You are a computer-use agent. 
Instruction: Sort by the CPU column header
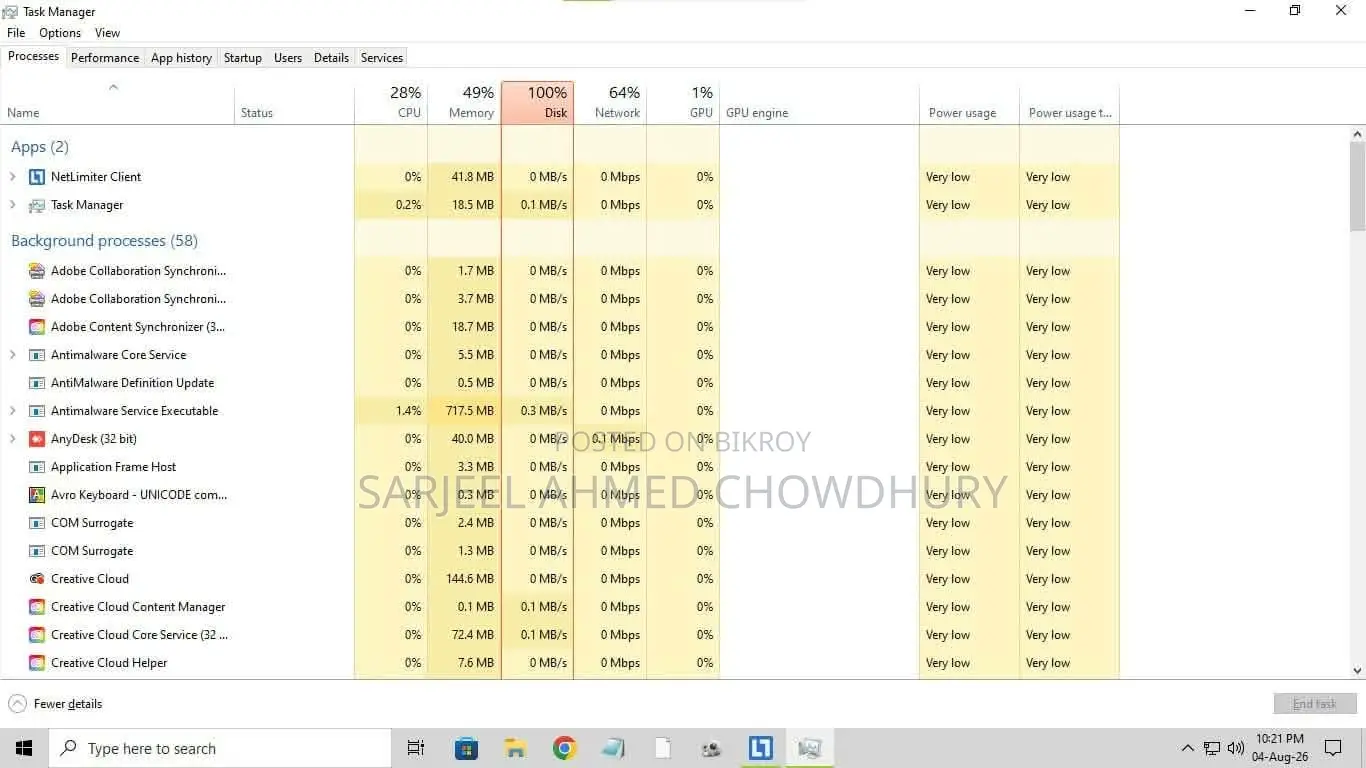(391, 103)
